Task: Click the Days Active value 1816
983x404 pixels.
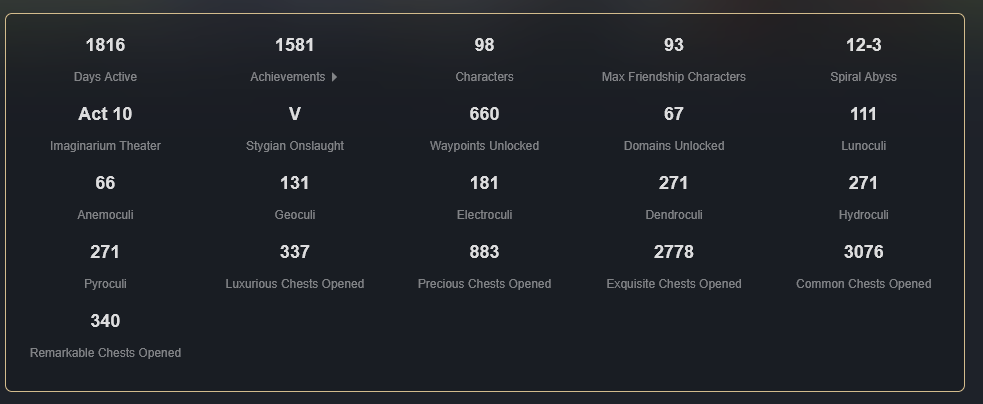Action: tap(105, 45)
